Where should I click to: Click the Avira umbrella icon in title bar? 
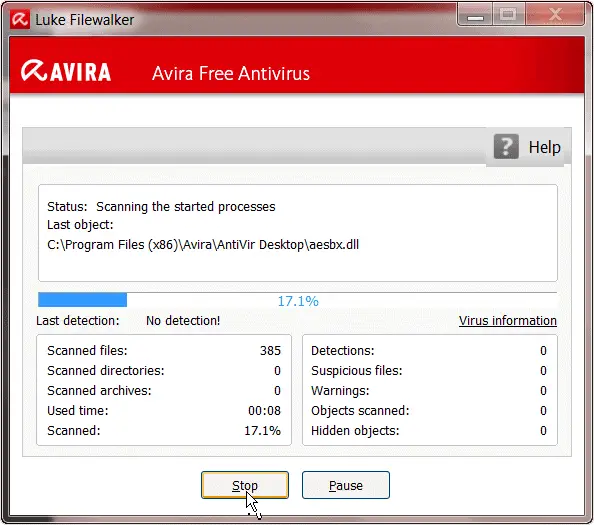(20, 19)
